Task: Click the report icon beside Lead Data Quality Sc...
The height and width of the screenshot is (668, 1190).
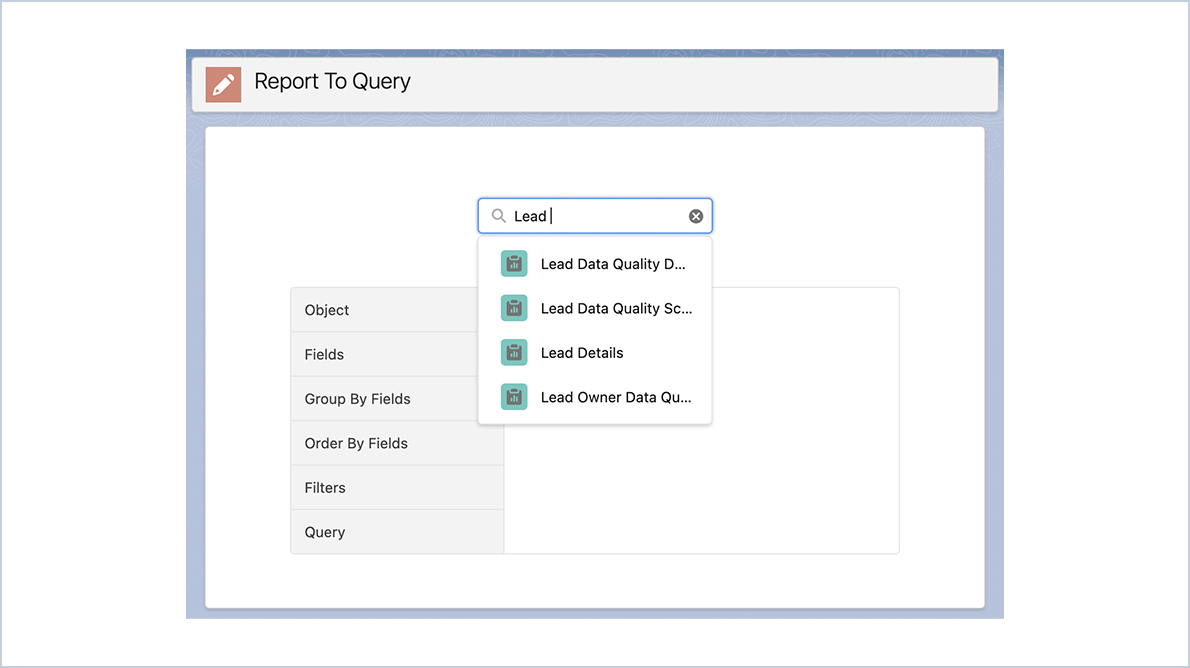Action: pos(513,308)
